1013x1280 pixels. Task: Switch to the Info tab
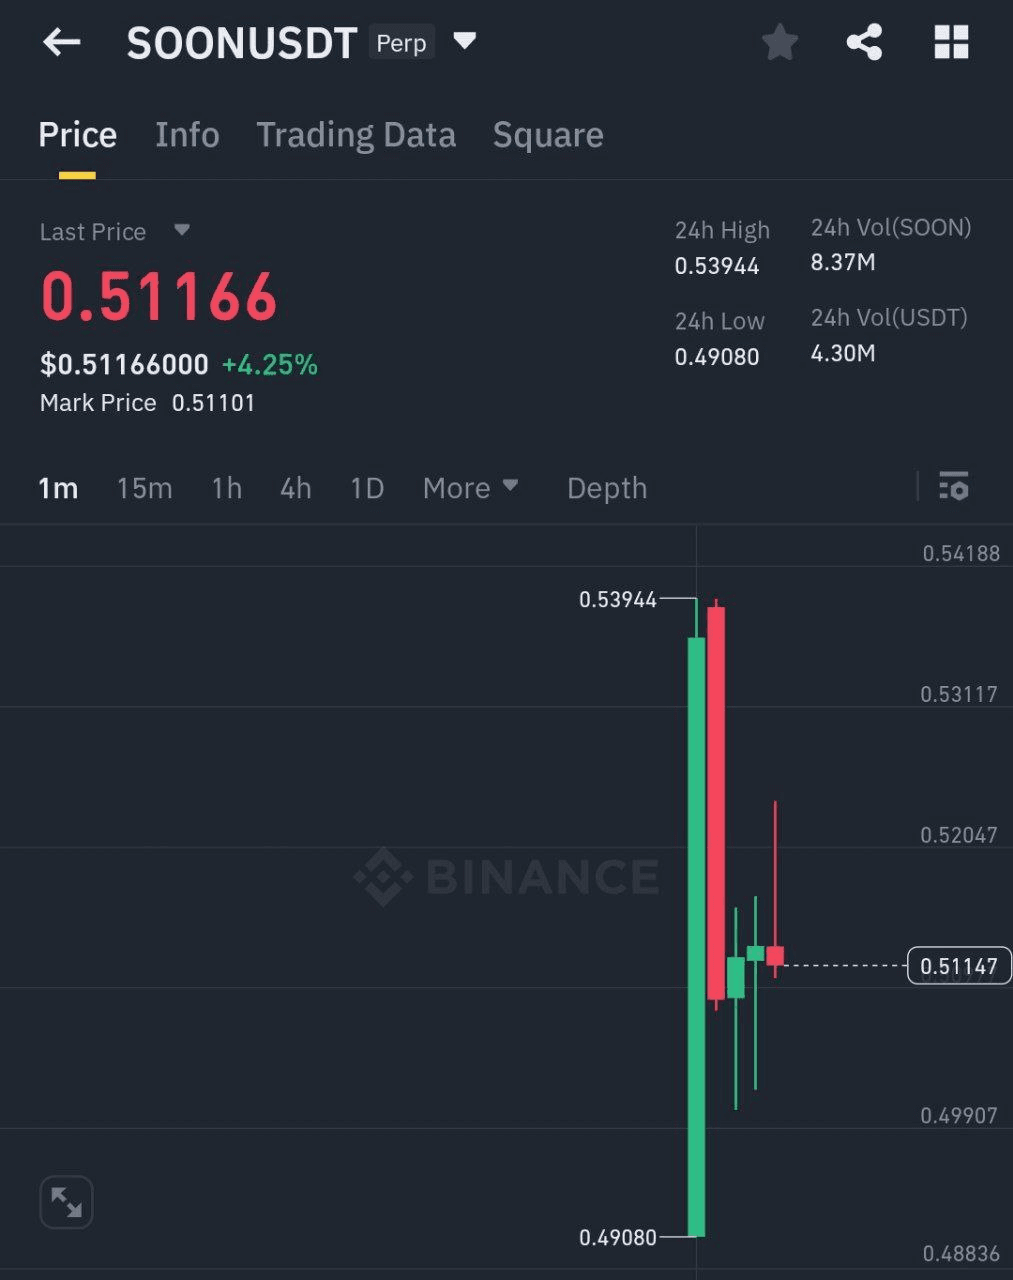(187, 135)
